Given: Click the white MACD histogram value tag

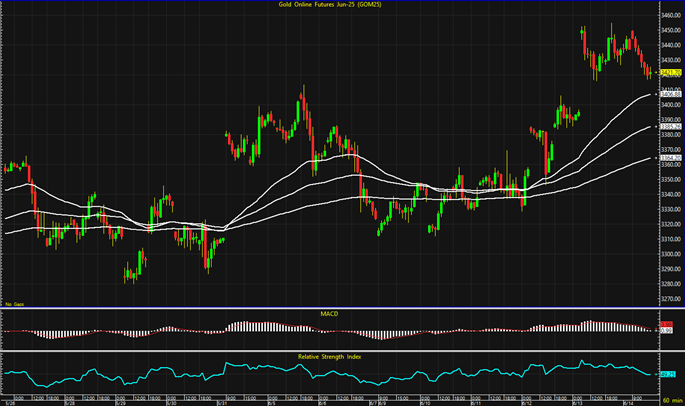Looking at the screenshot, I should (x=666, y=331).
